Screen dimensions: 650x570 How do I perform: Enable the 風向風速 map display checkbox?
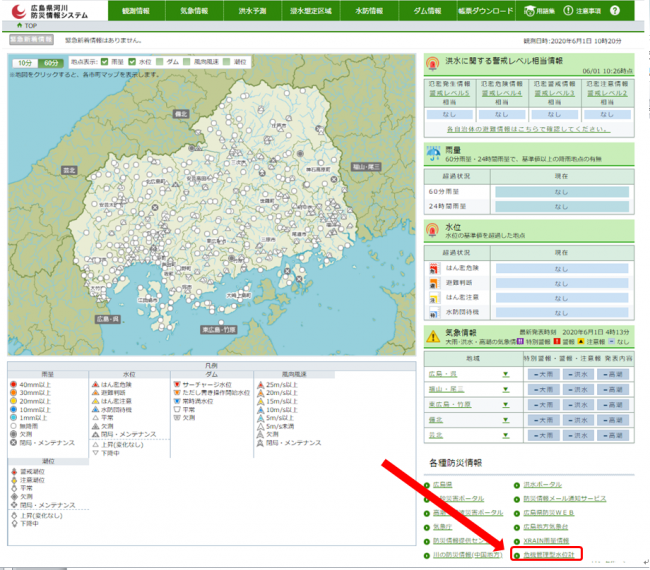pyautogui.click(x=187, y=62)
